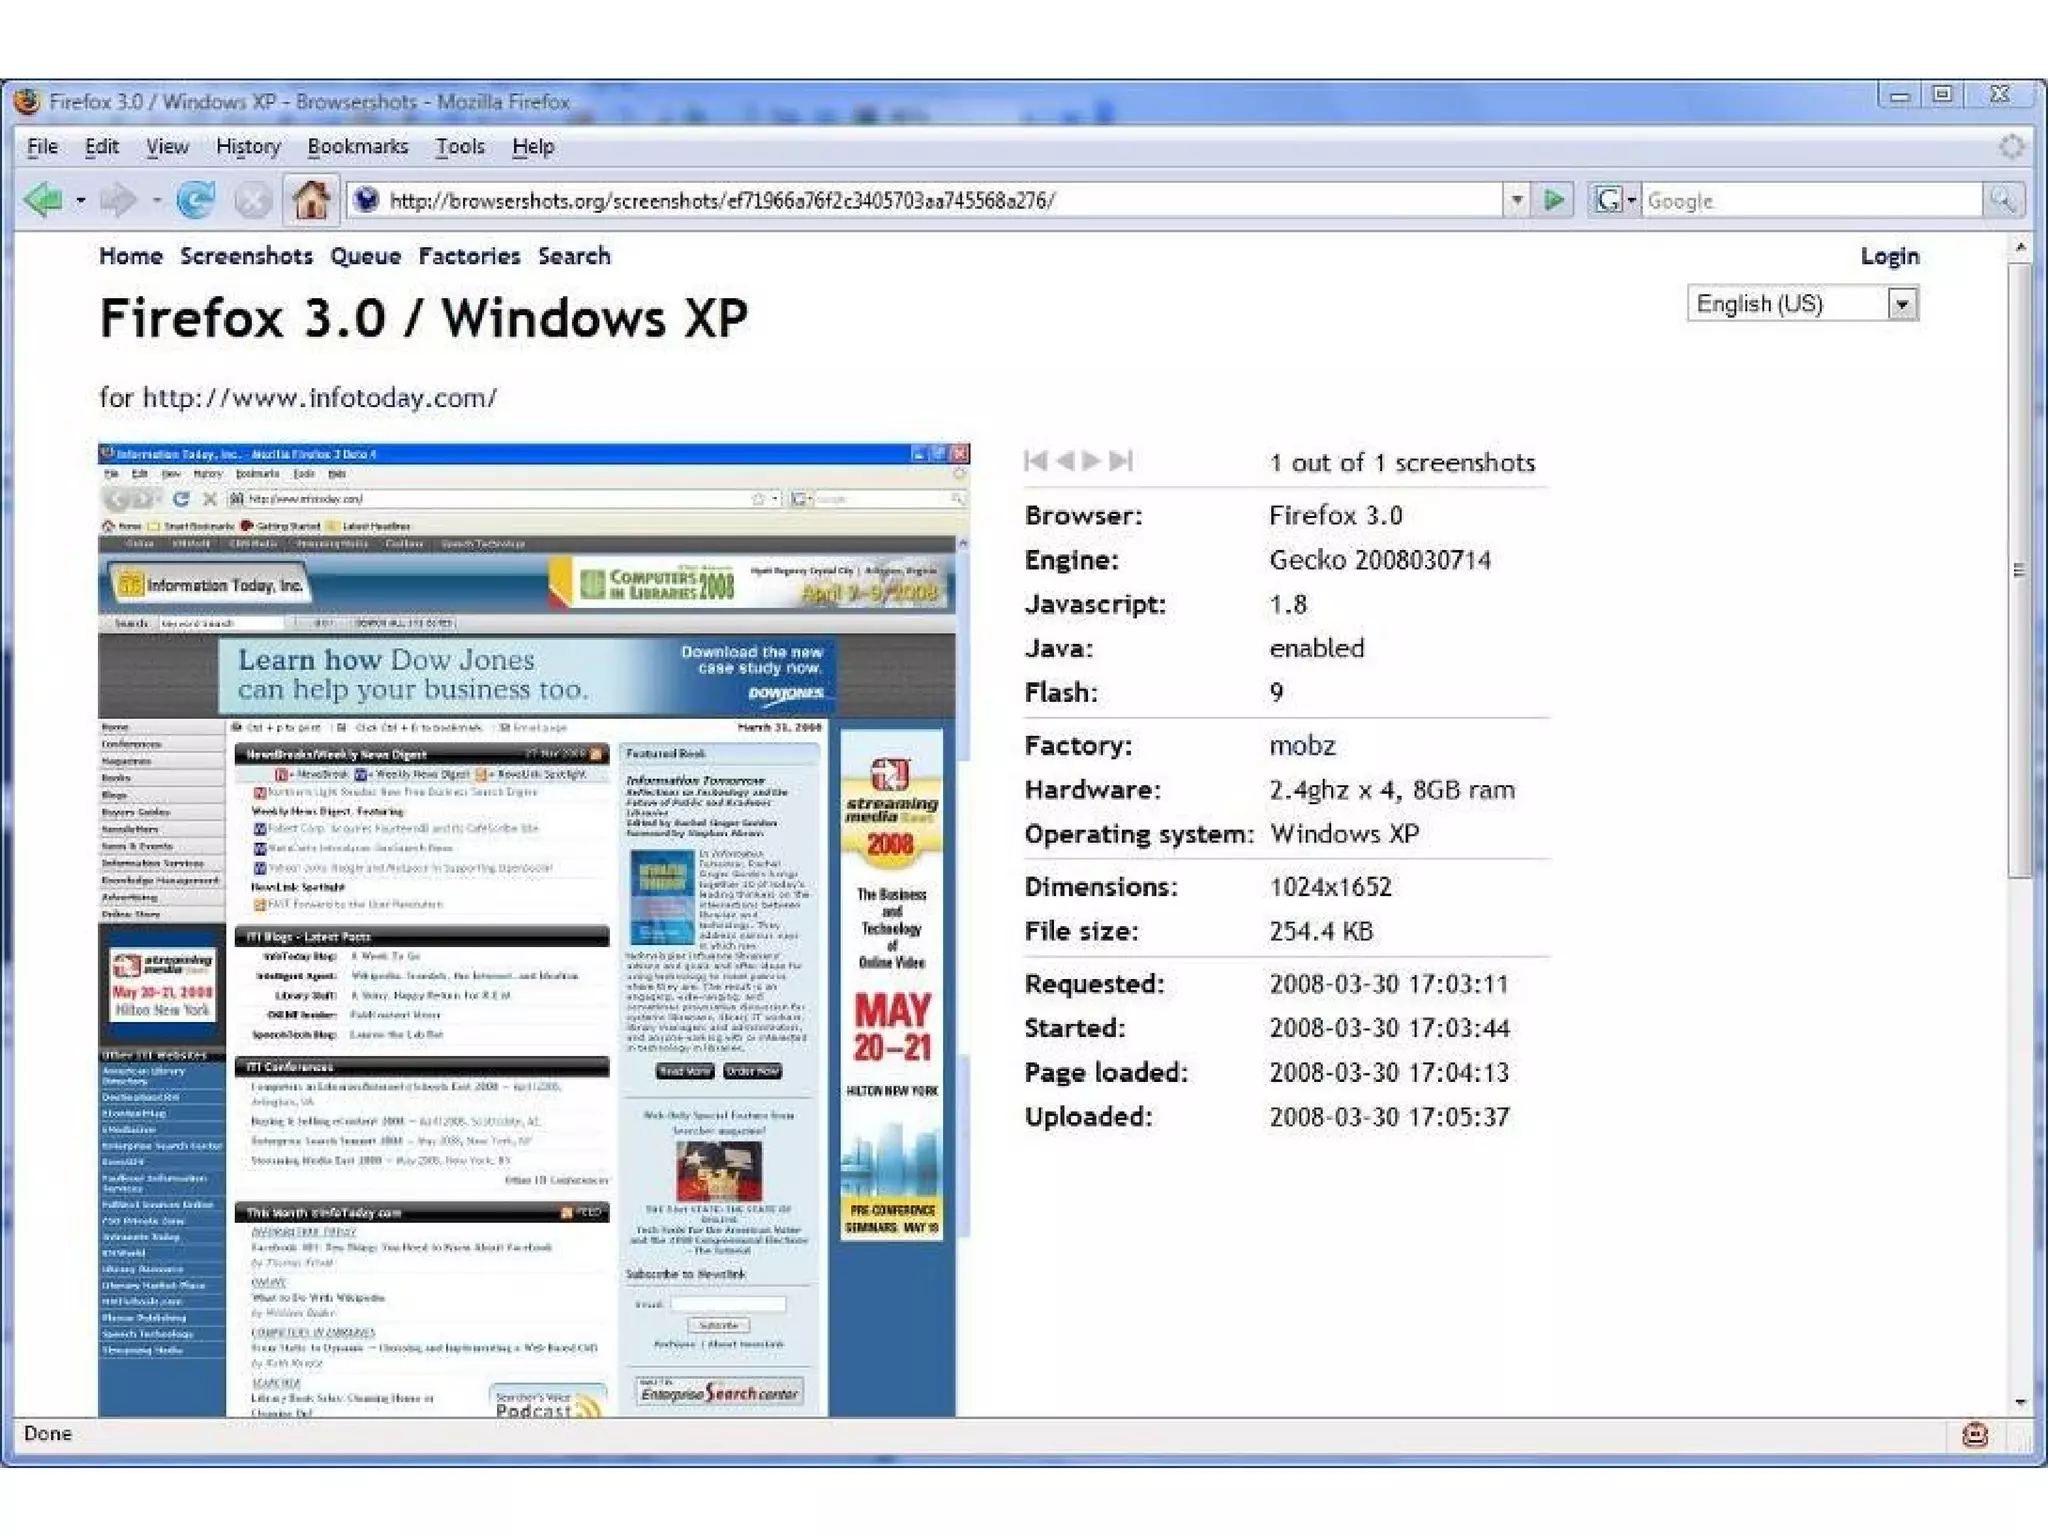Screen dimensions: 2048x1536
Task: Click the green Back arrow button
Action: pos(43,200)
